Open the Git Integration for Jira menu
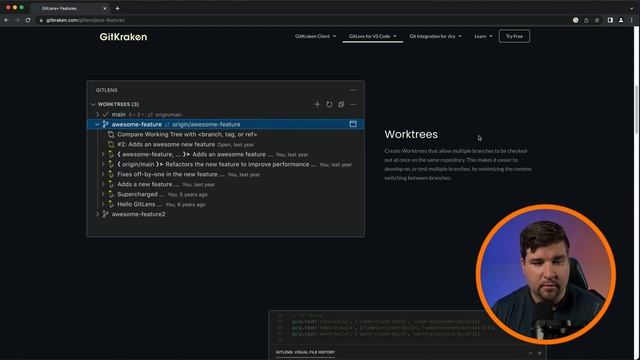 point(436,36)
